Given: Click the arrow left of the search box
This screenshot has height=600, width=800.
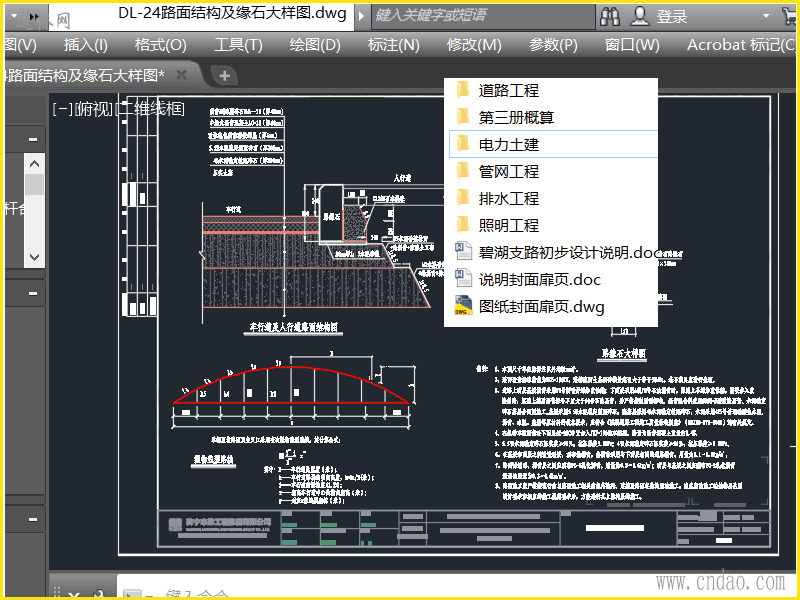Looking at the screenshot, I should (x=361, y=16).
